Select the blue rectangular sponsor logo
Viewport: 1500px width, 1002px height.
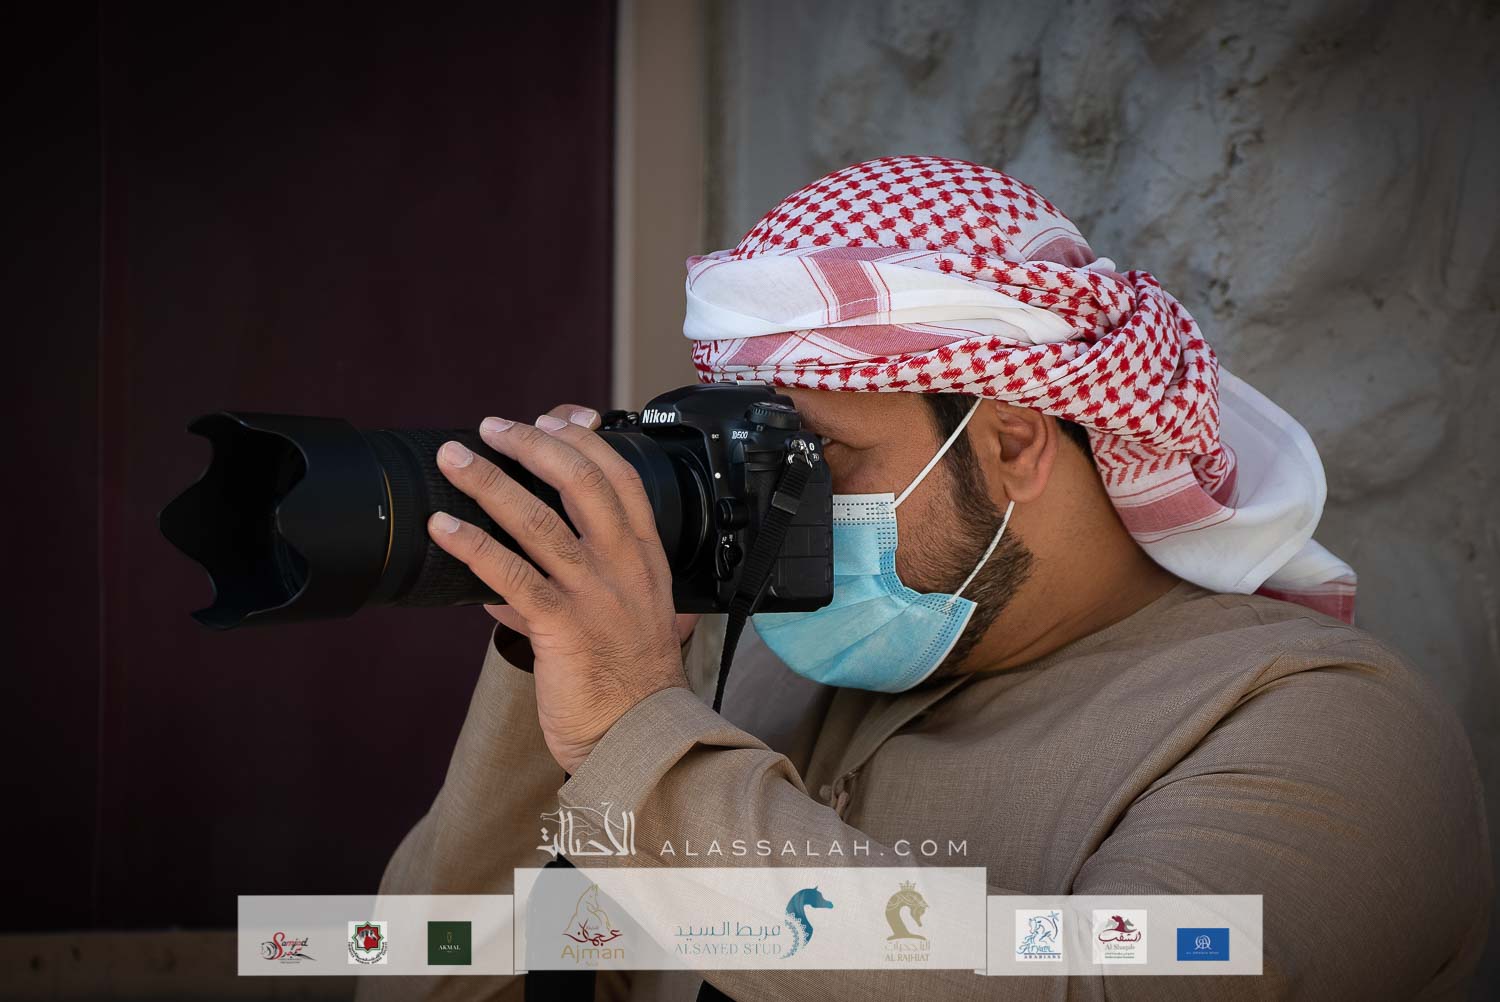click(x=1202, y=944)
